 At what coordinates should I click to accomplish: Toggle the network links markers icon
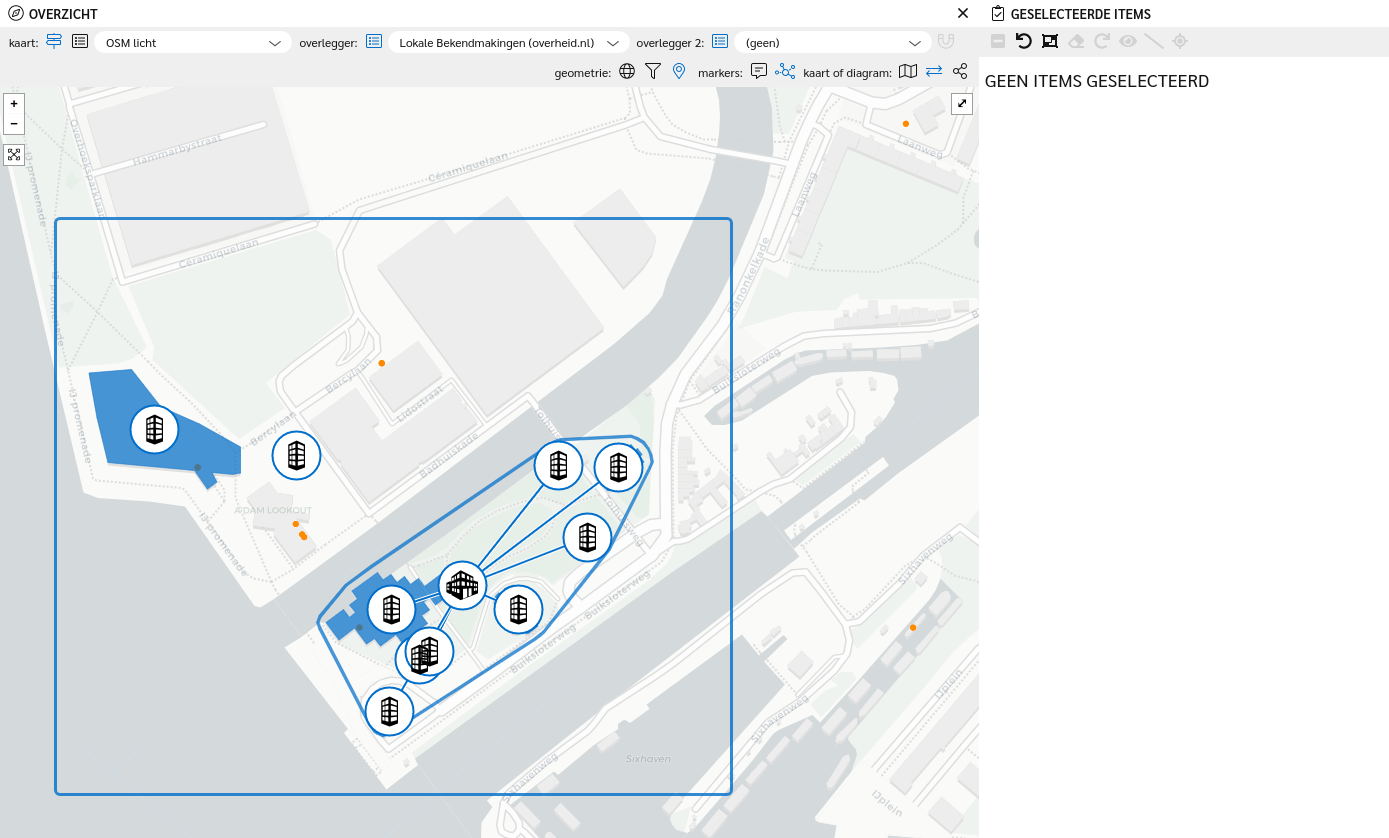pyautogui.click(x=785, y=71)
